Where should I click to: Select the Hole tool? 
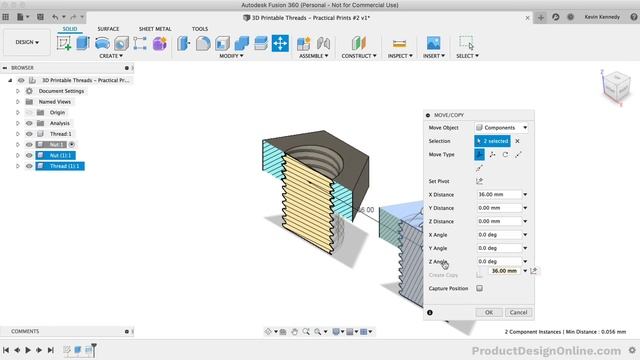pos(121,43)
